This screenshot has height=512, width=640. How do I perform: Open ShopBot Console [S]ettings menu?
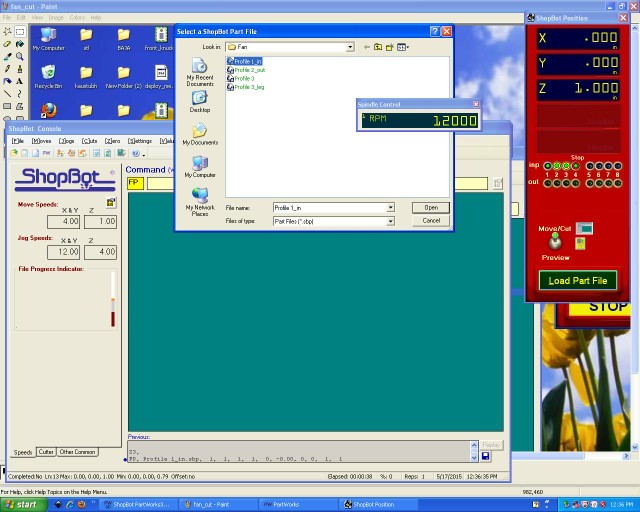(140, 141)
